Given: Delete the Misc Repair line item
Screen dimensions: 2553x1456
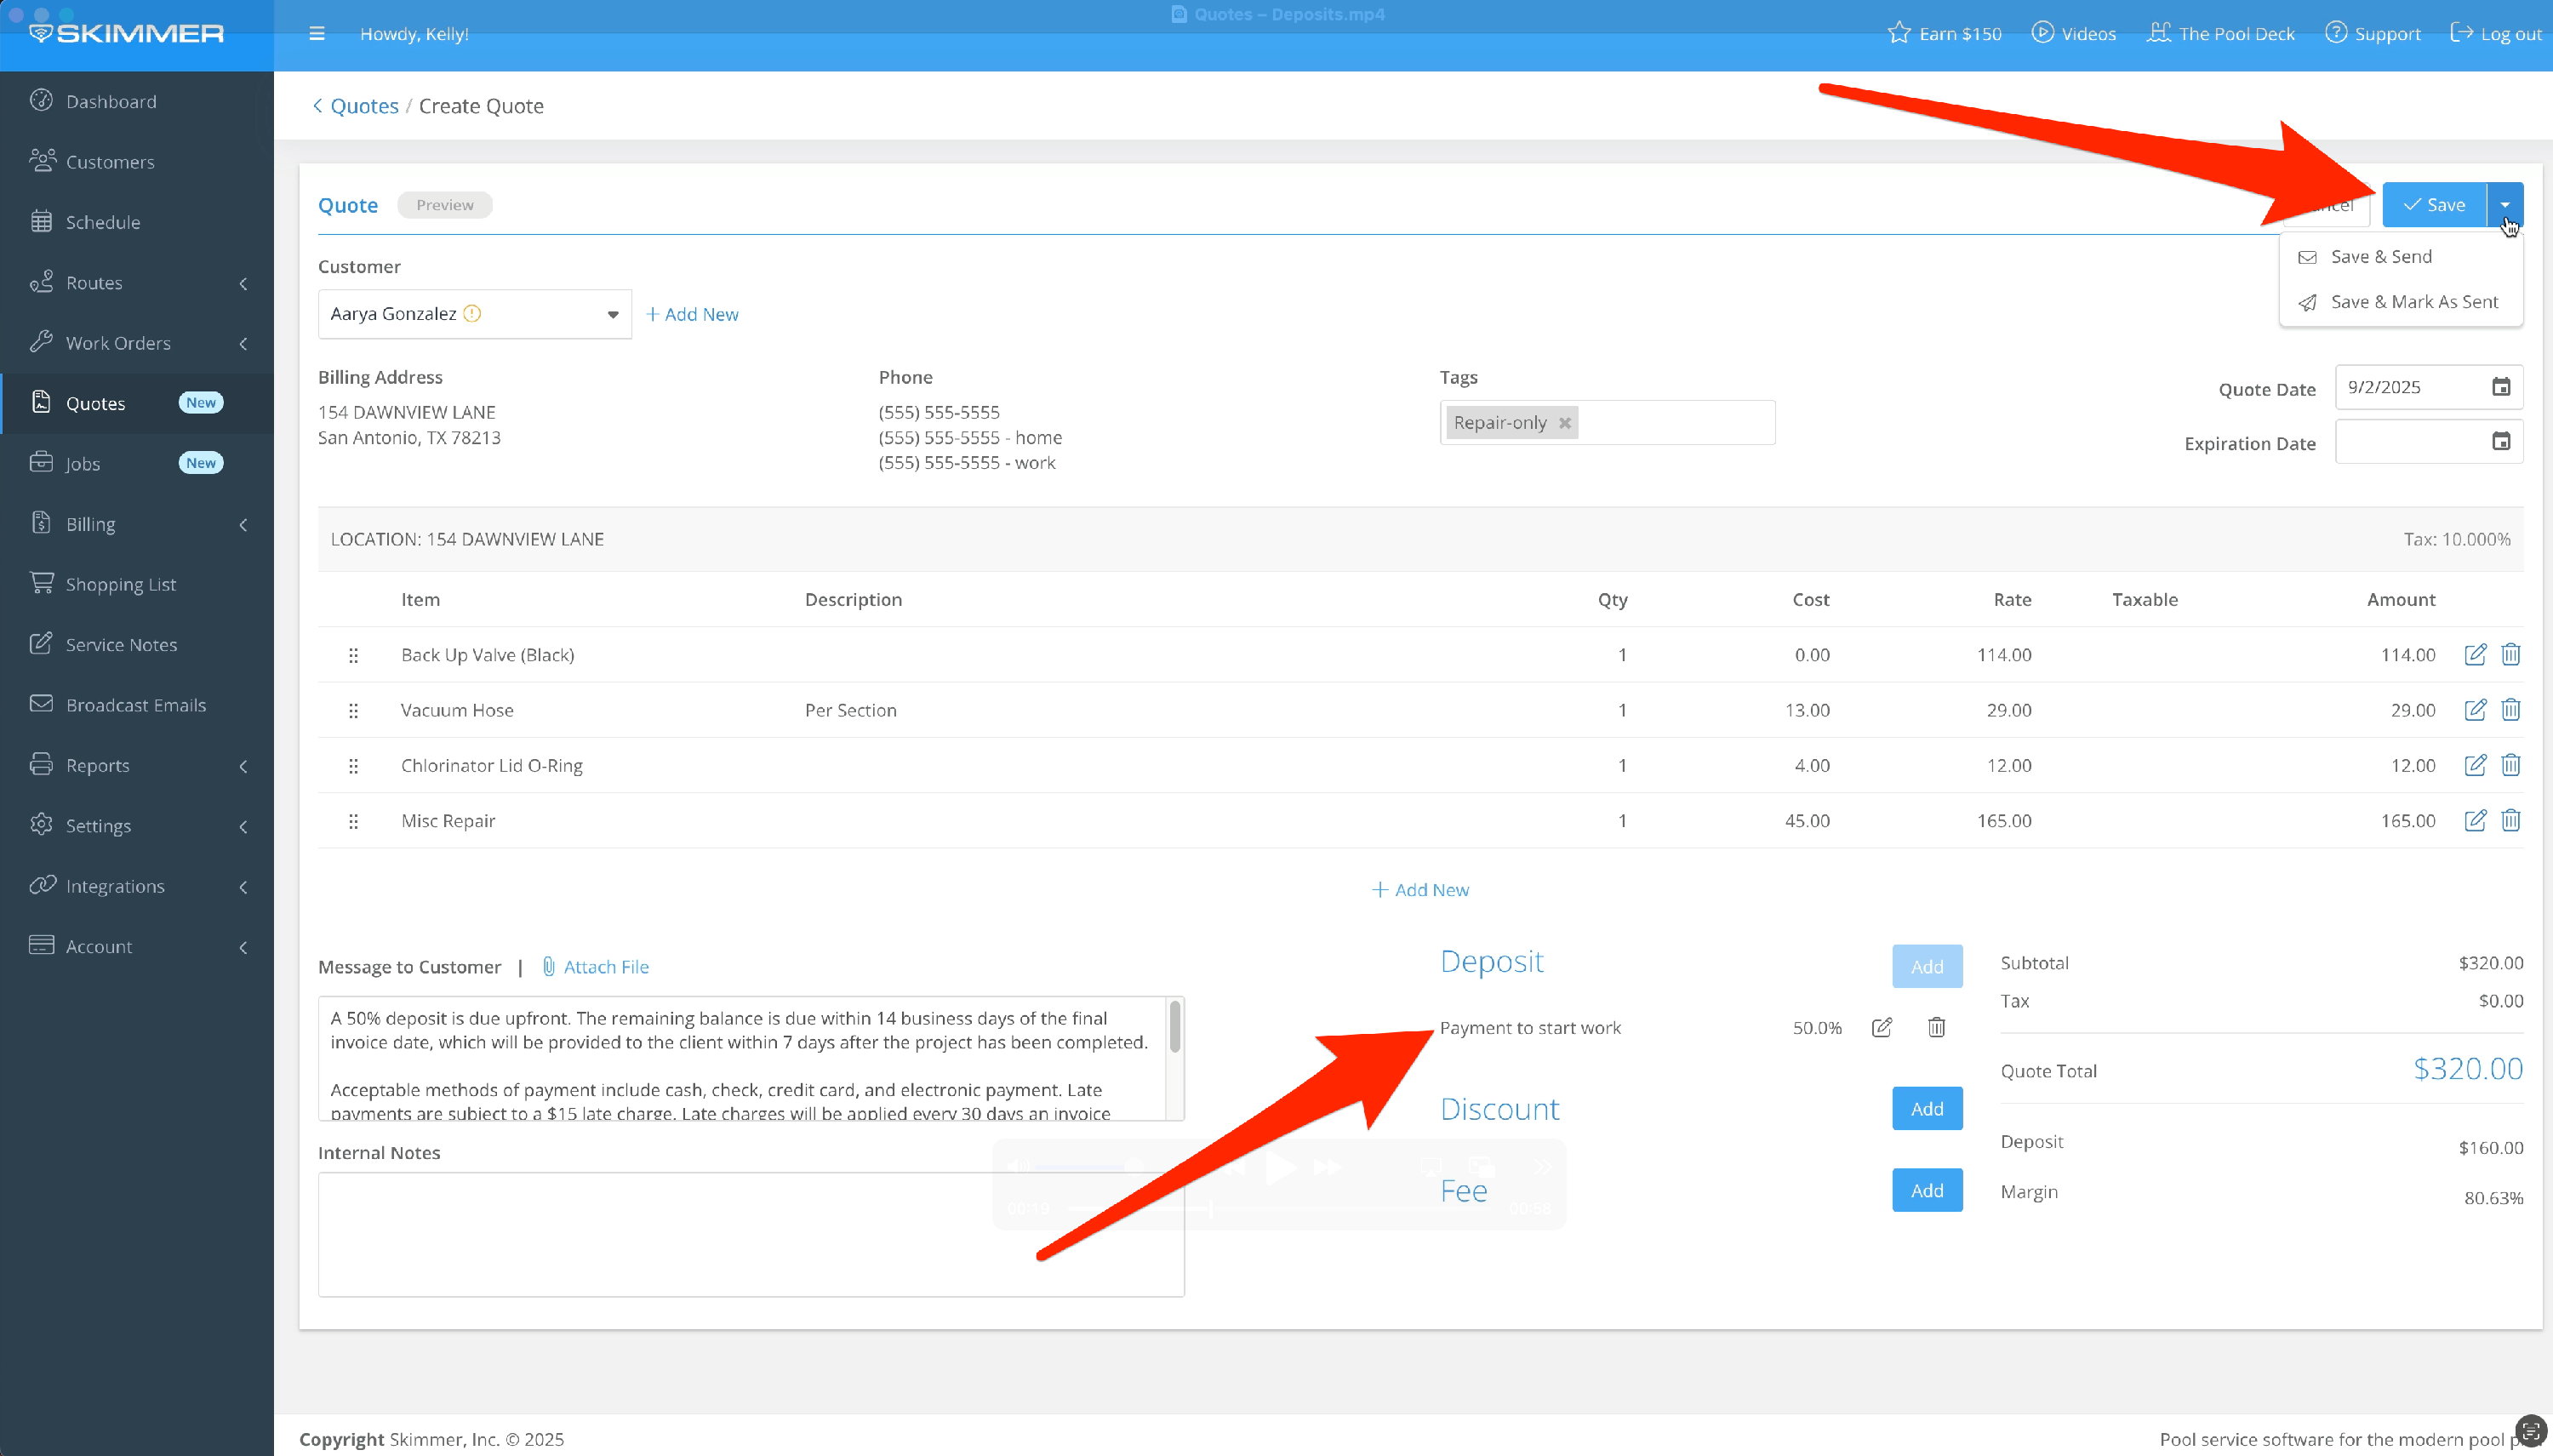Looking at the screenshot, I should [2510, 820].
